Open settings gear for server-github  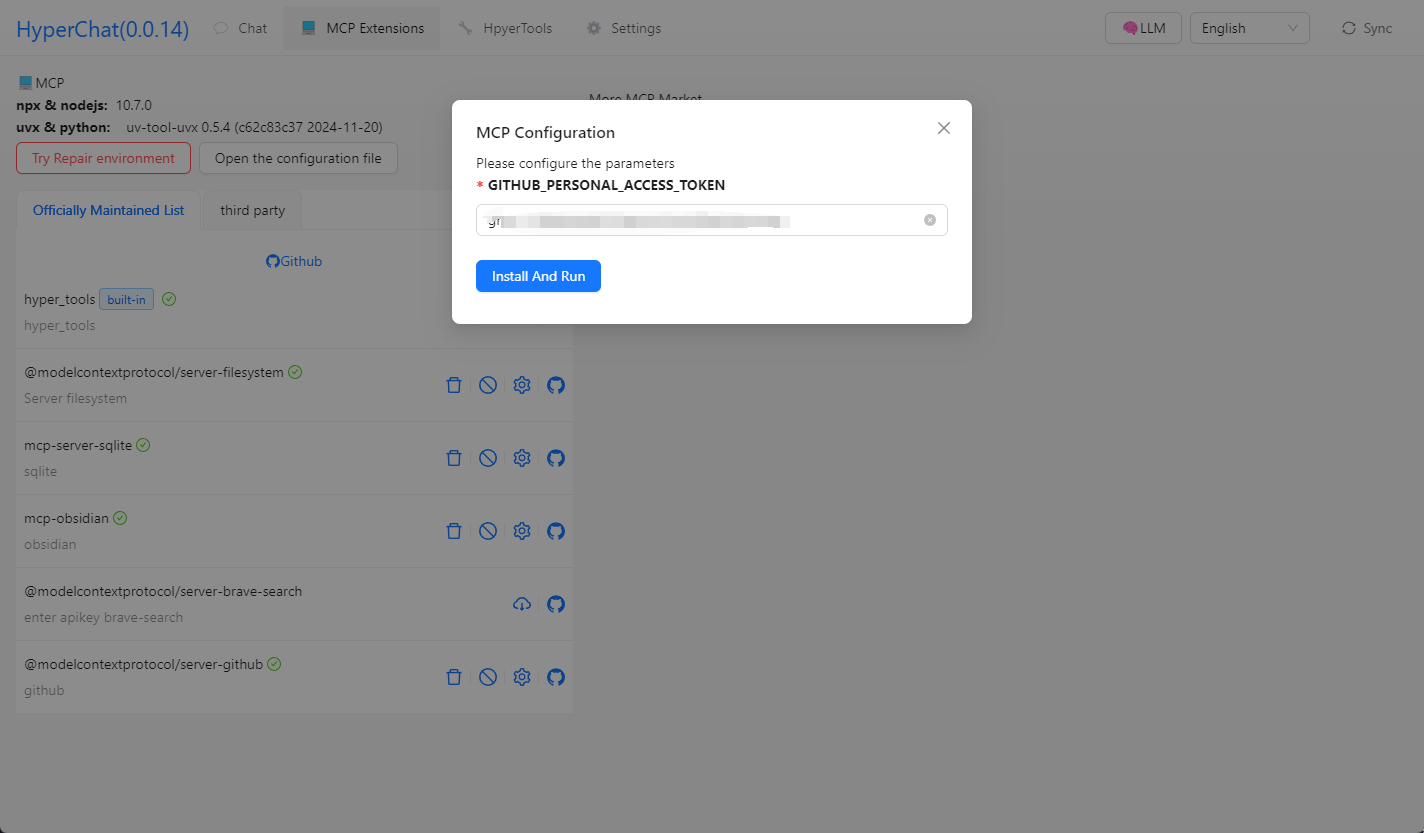pyautogui.click(x=522, y=677)
